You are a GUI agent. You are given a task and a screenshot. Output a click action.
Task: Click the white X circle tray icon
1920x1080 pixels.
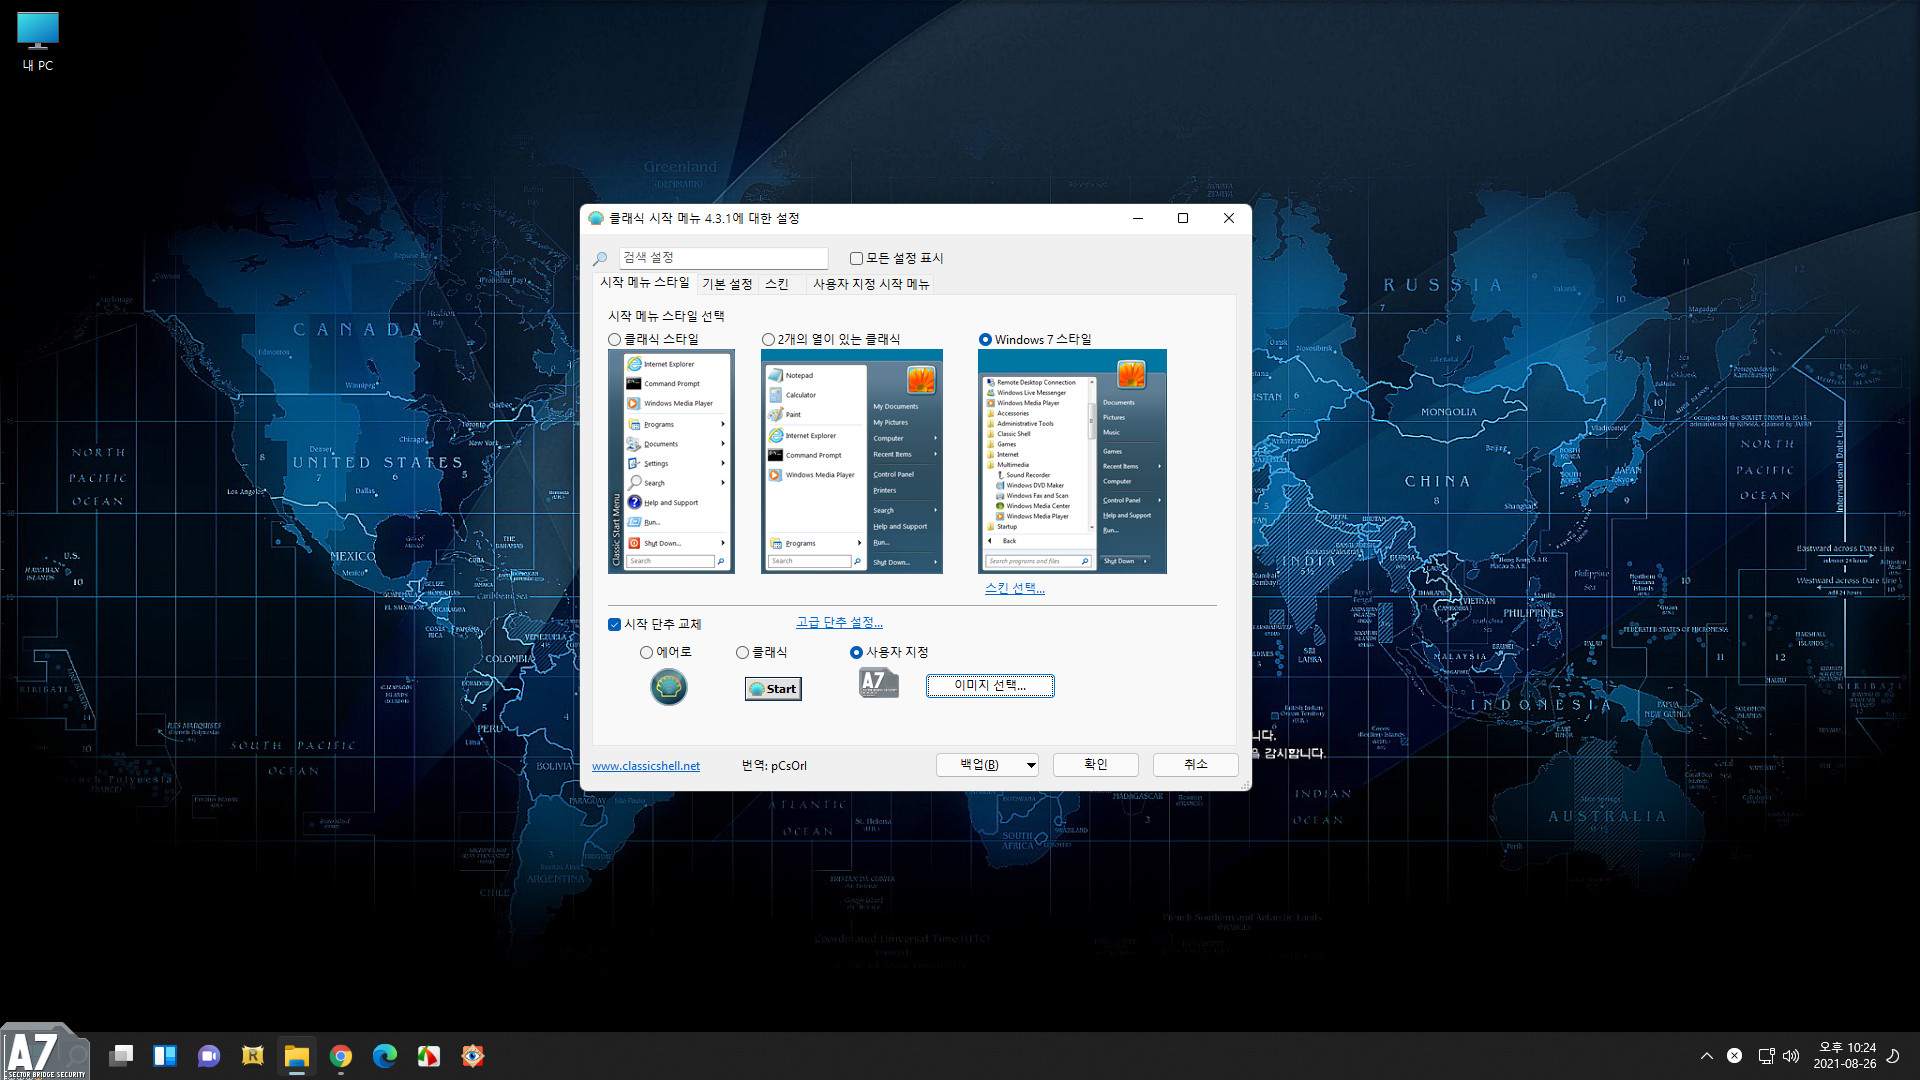[x=1735, y=1056]
